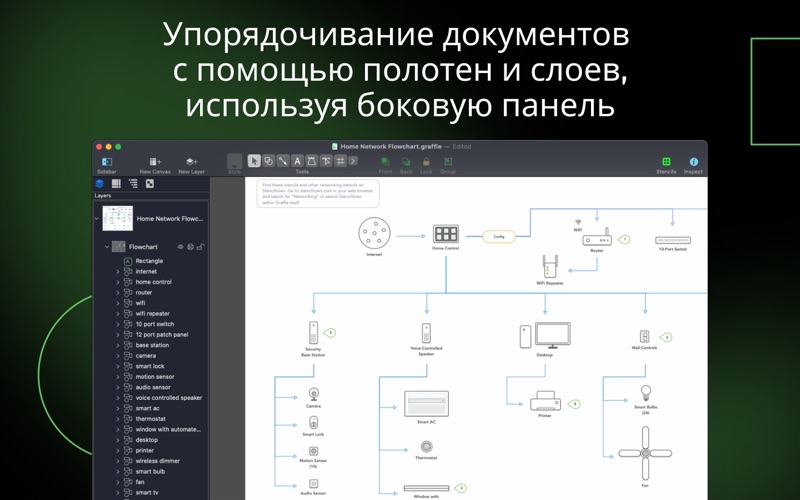Select the 12 port patch panel row
Screen dimensions: 800x500
coord(151,335)
